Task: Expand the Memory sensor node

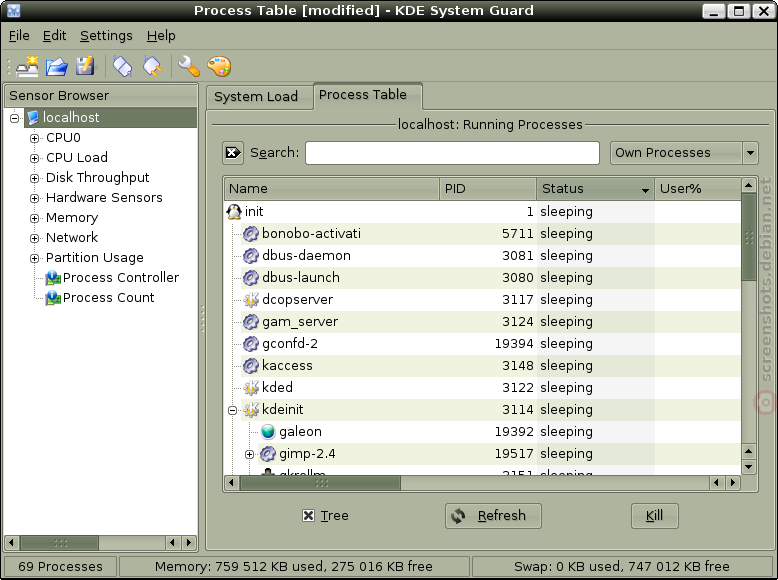Action: (34, 218)
